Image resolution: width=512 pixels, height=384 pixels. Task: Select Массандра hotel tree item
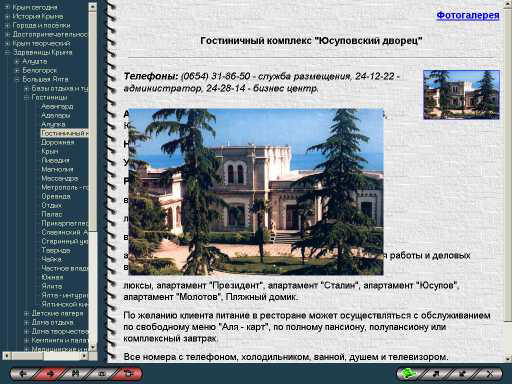point(59,178)
